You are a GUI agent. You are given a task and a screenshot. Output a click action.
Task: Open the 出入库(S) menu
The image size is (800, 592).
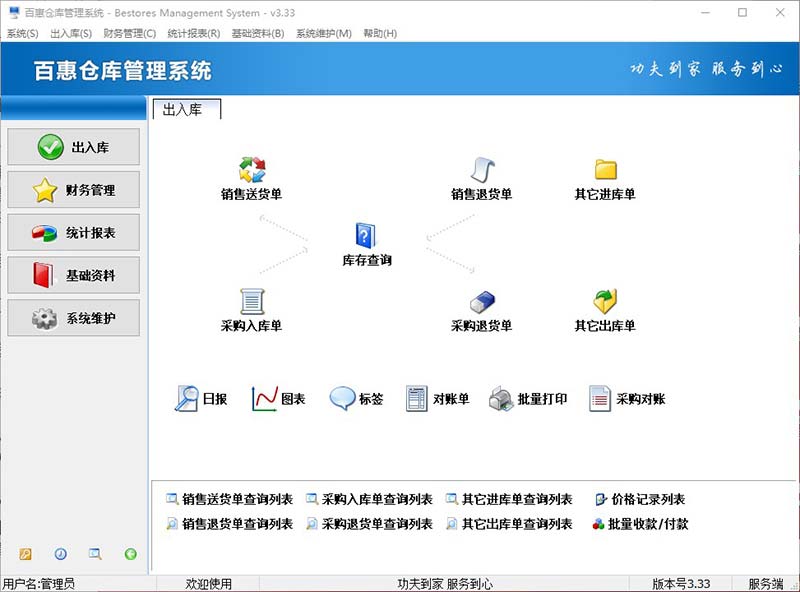[71, 34]
